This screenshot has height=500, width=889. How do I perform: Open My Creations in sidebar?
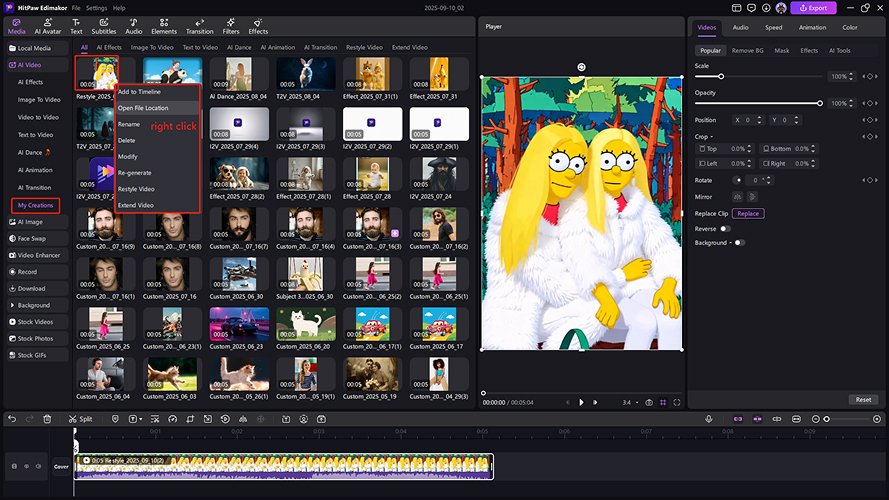[35, 205]
